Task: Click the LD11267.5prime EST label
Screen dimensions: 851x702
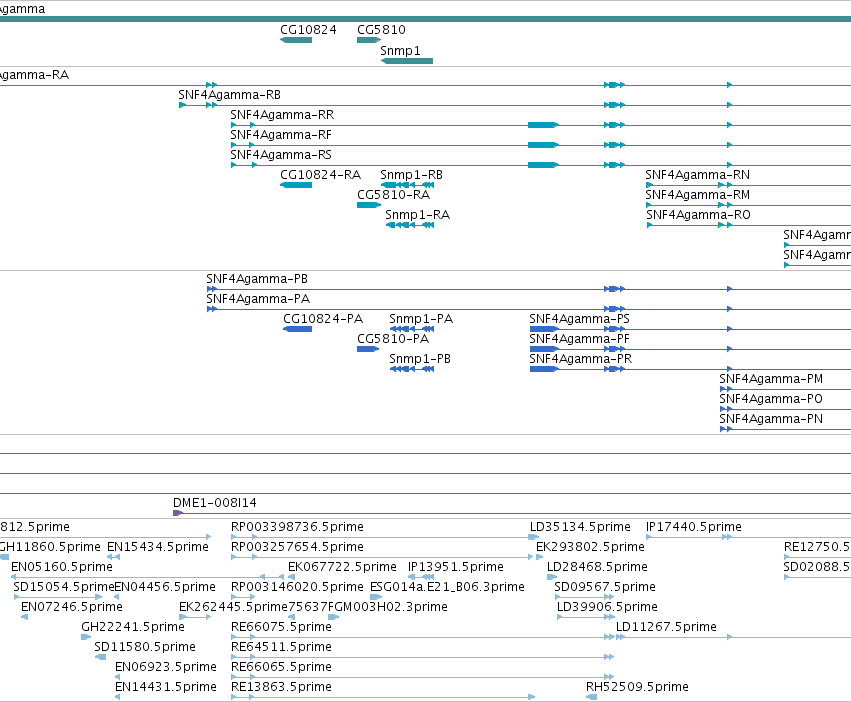Action: pyautogui.click(x=666, y=627)
